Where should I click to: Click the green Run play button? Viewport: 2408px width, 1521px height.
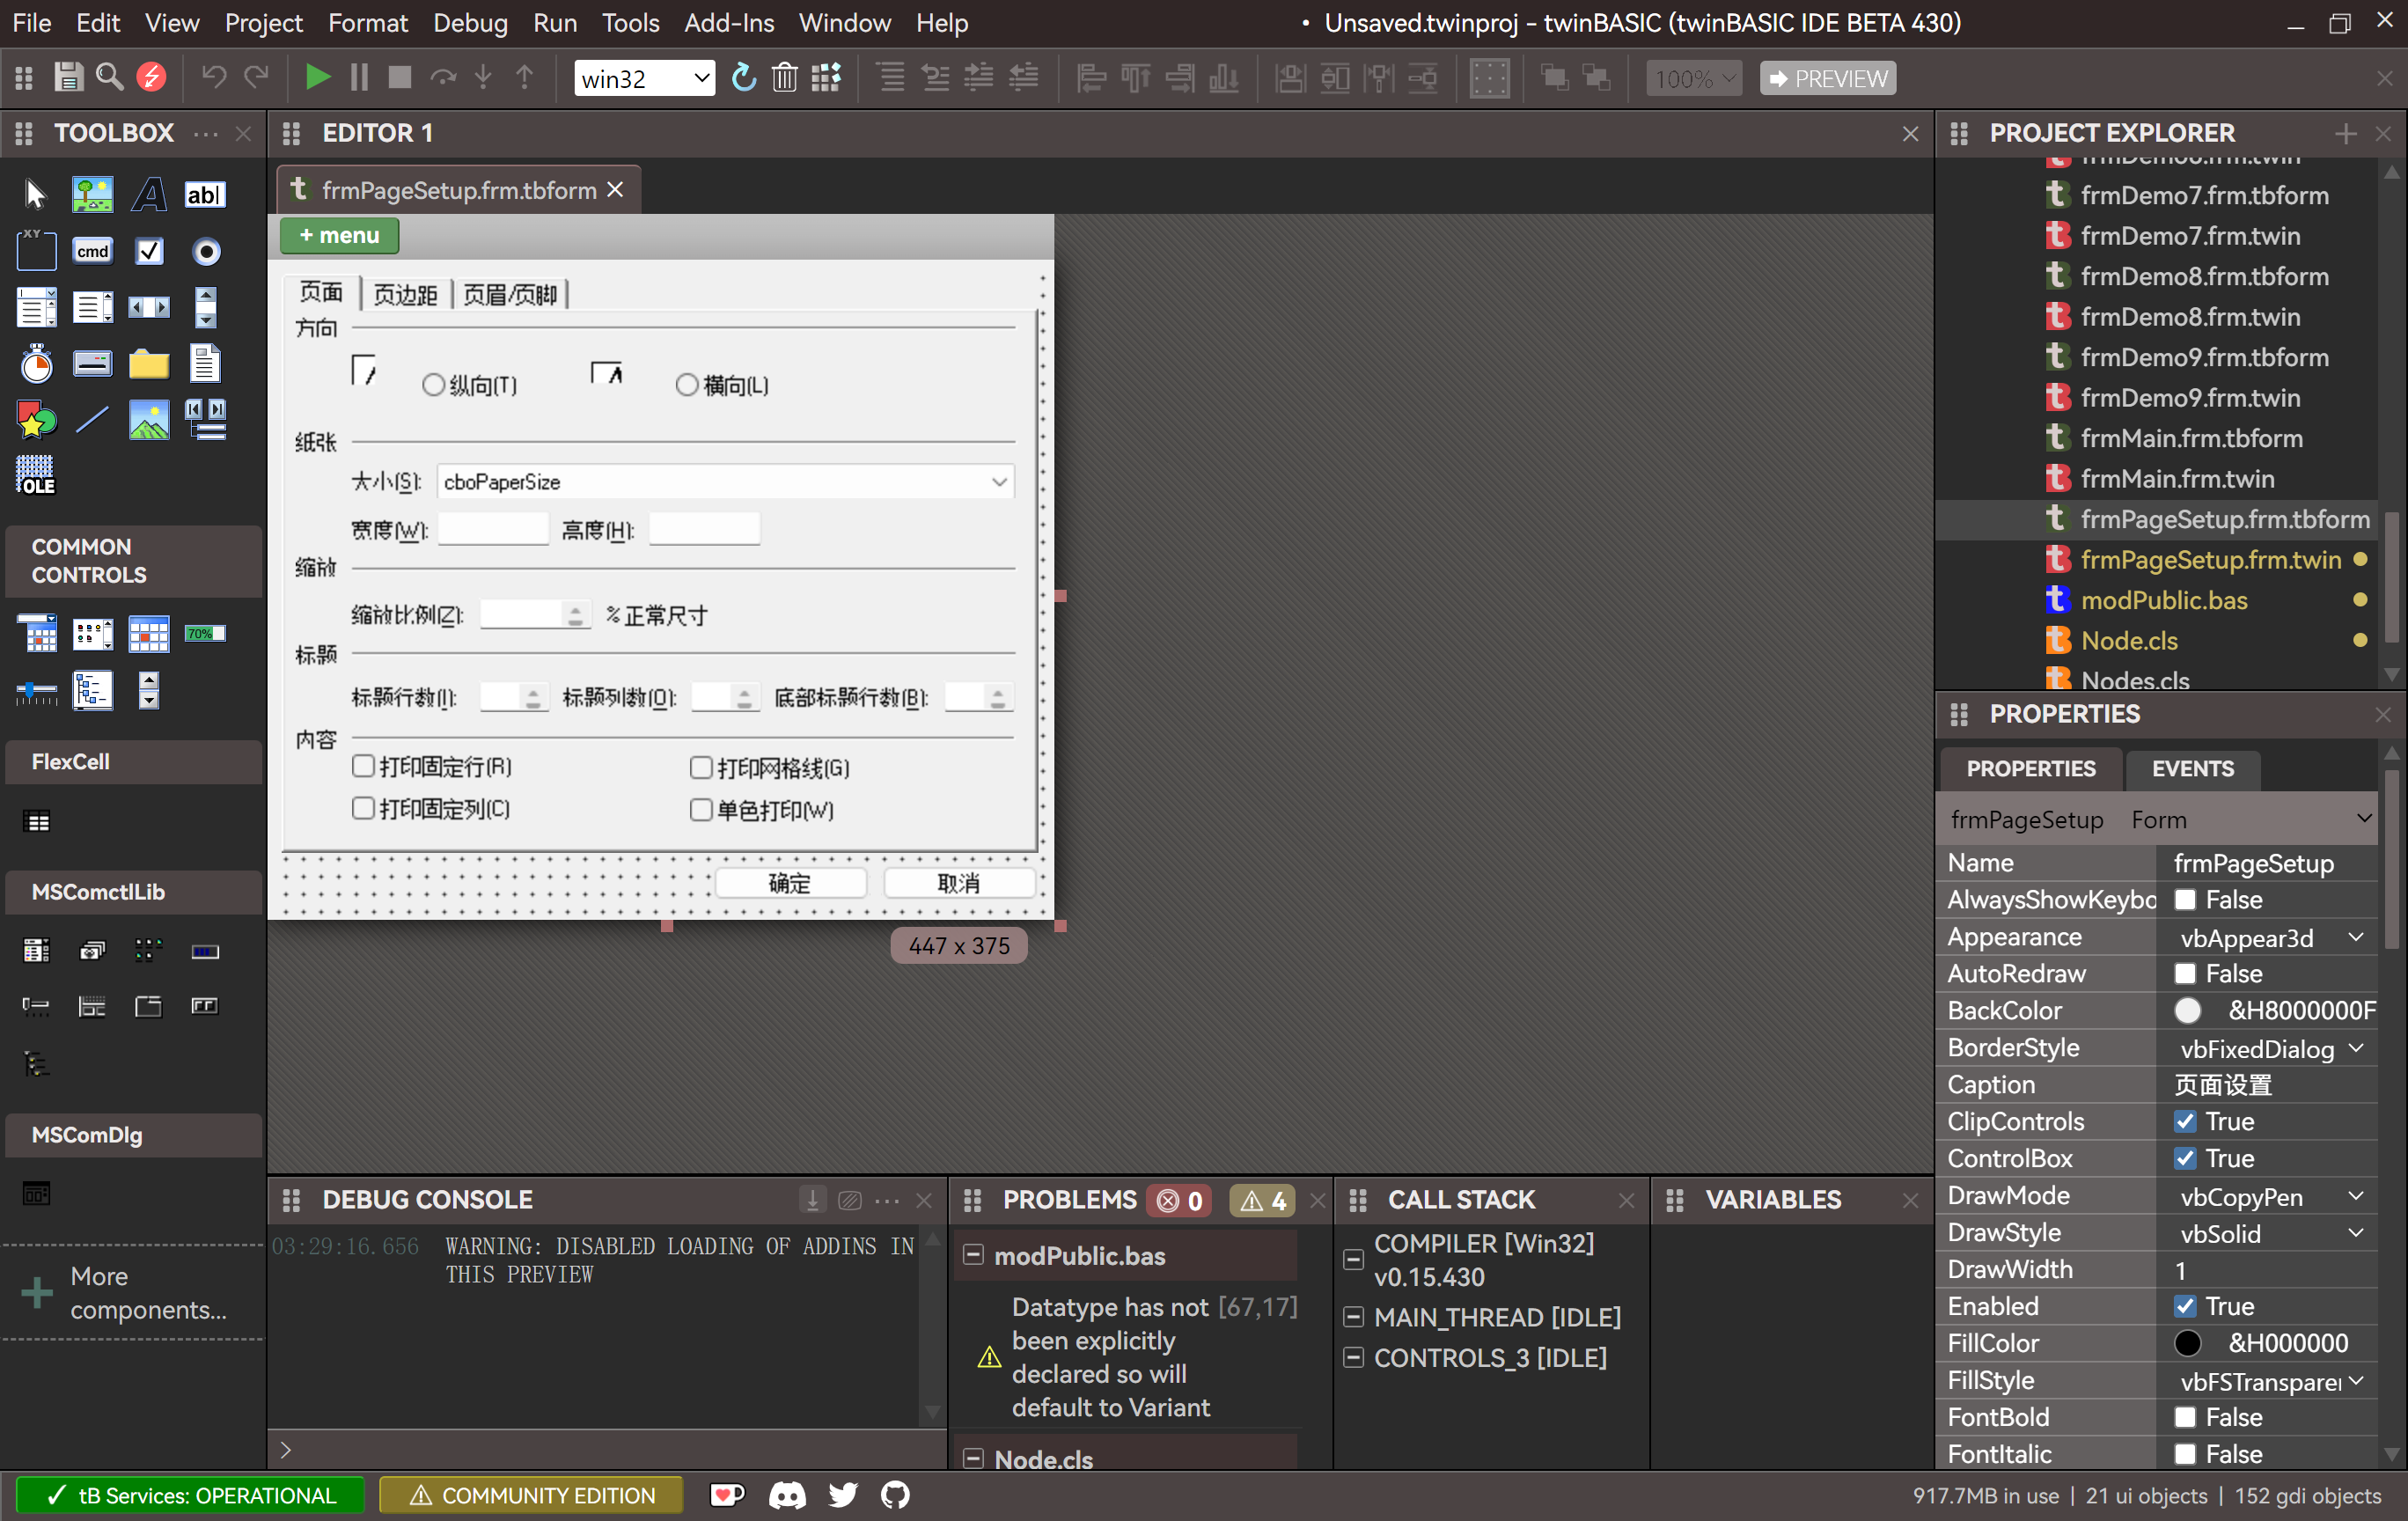[x=317, y=77]
